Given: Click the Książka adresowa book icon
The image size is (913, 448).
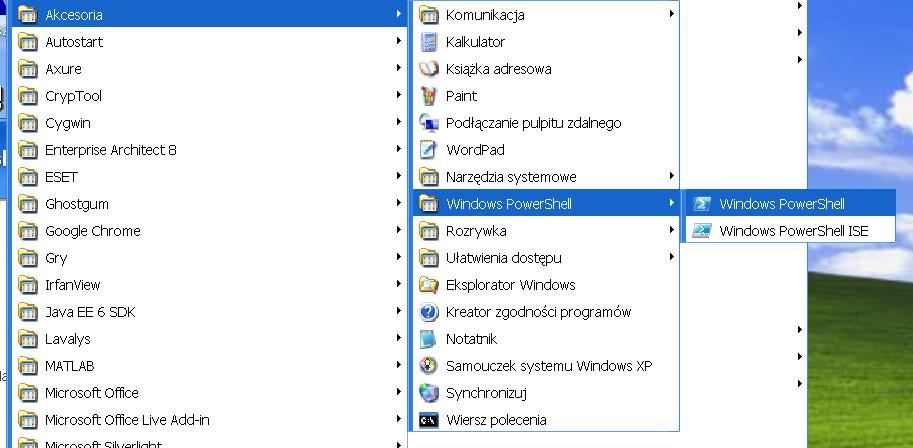Looking at the screenshot, I should 429,69.
